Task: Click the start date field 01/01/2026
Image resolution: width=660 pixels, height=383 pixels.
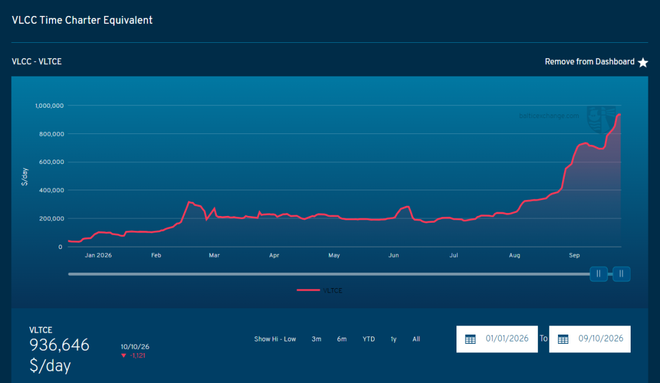Action: coord(497,339)
